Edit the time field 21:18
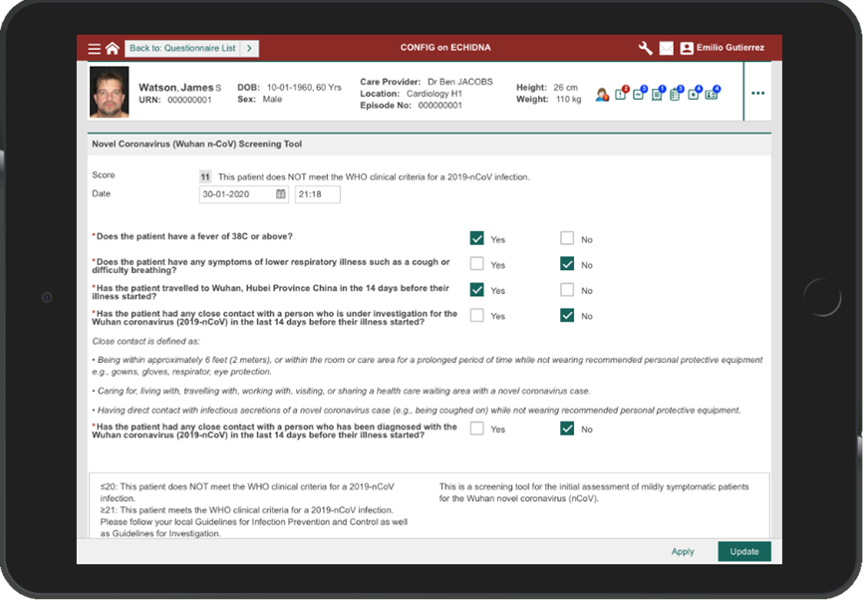This screenshot has width=865, height=600. coord(318,194)
